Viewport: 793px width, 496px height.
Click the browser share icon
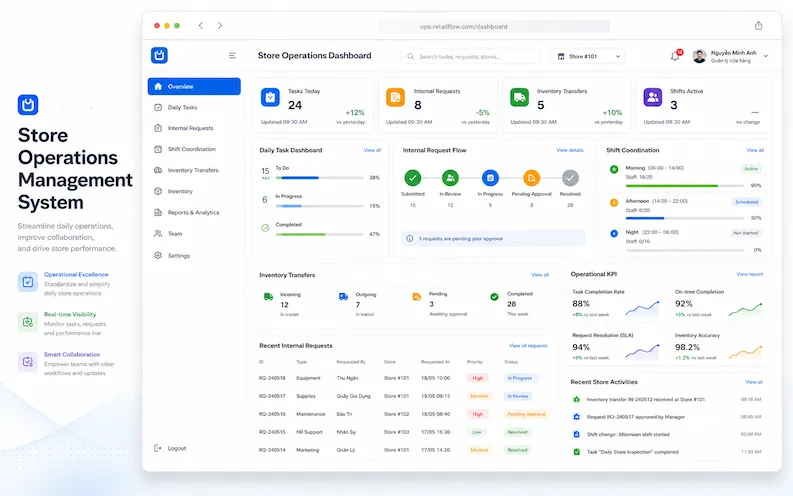(x=758, y=25)
